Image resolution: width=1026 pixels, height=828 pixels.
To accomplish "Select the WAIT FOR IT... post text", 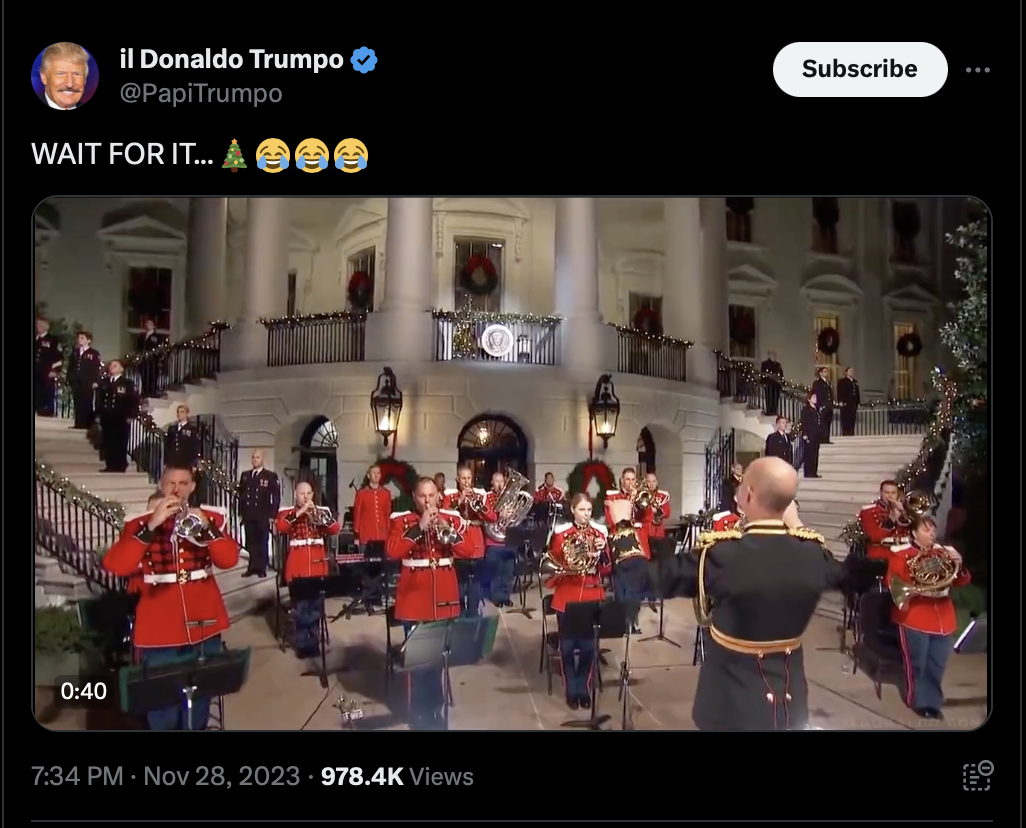I will click(x=122, y=154).
